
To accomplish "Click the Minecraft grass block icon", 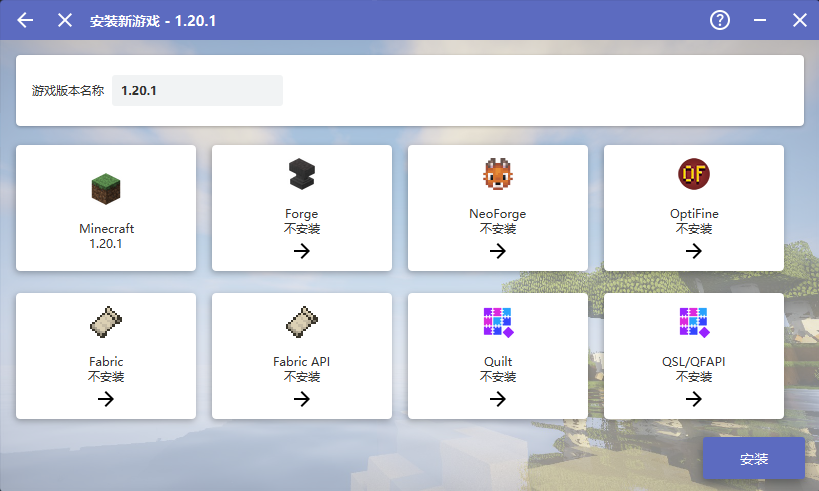I will coord(106,189).
